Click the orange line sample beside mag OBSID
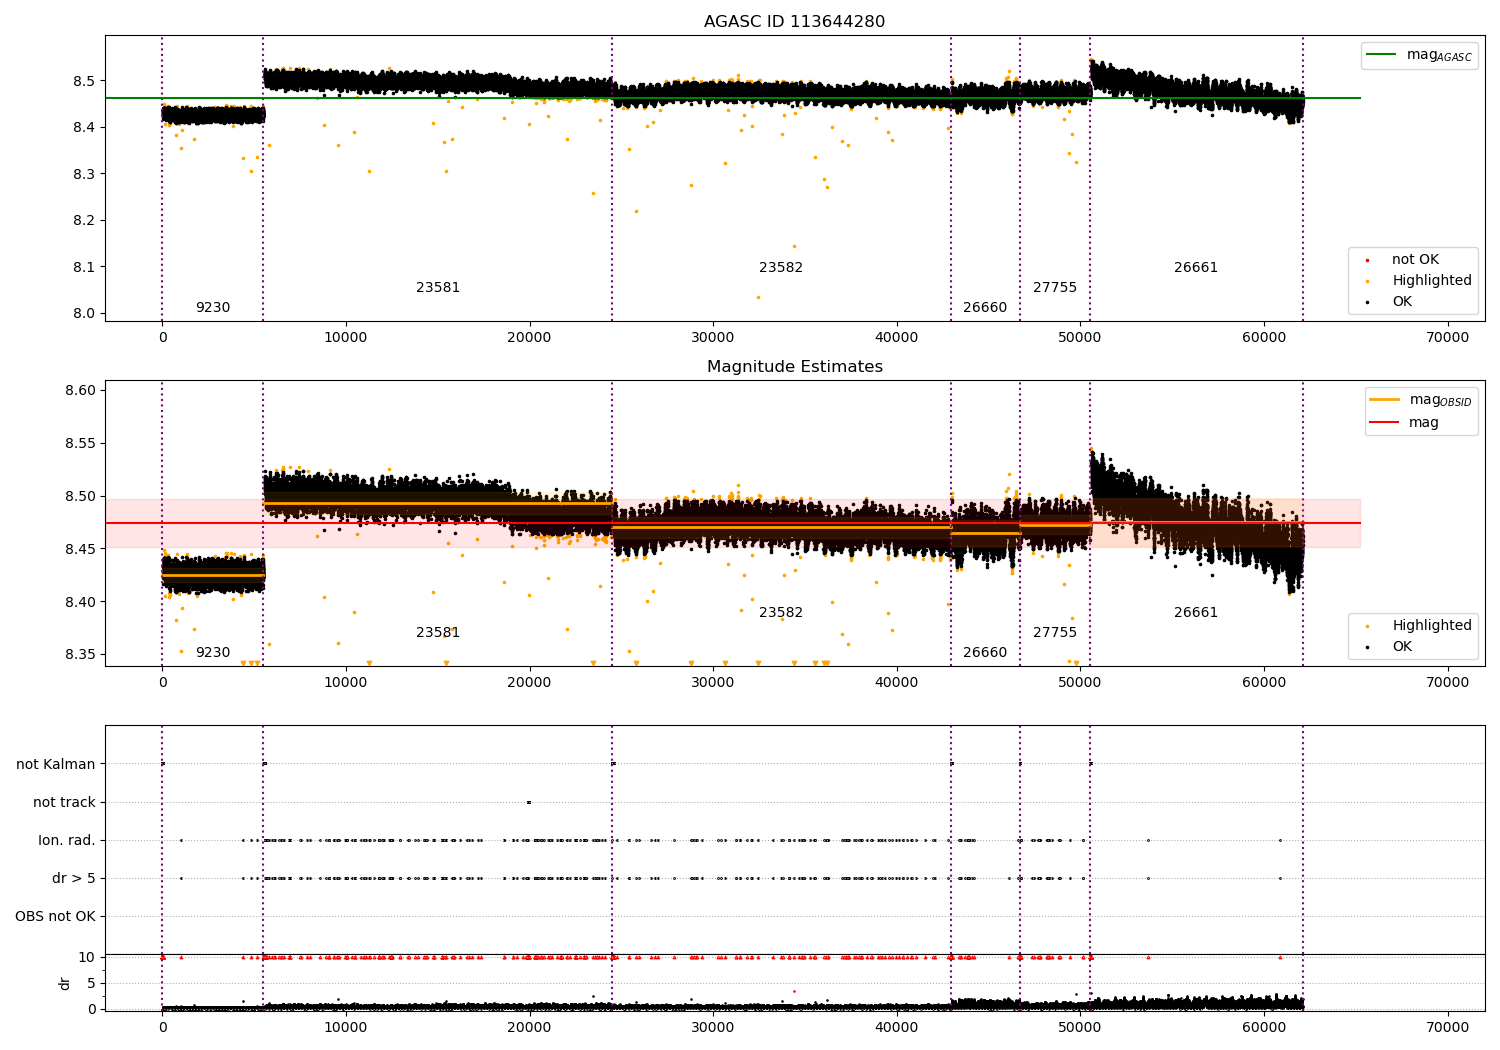1500x1050 pixels. [1384, 400]
